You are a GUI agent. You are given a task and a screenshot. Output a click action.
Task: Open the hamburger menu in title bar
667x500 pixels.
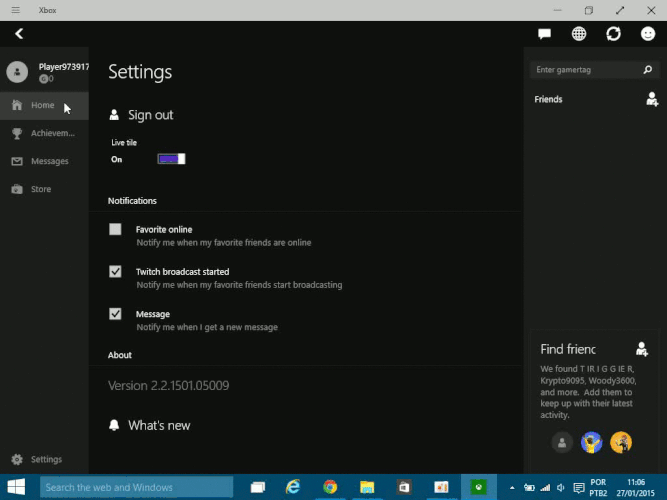[16, 10]
